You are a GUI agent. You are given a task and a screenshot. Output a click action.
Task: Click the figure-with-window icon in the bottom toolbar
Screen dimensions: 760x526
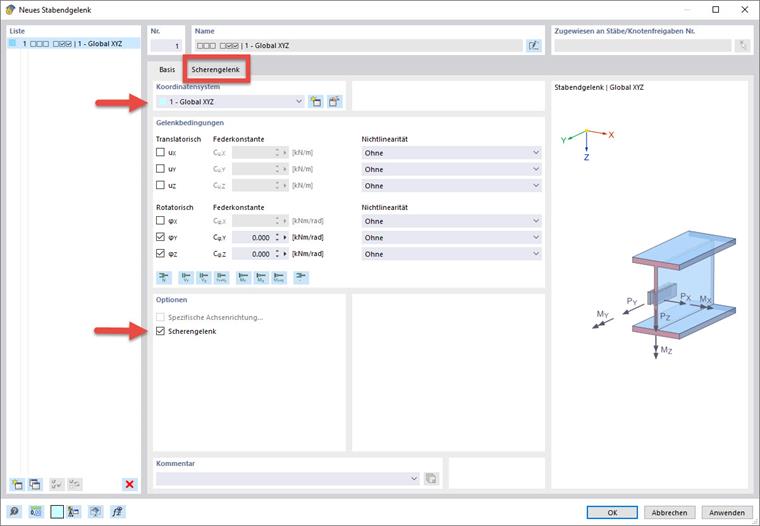pyautogui.click(x=74, y=511)
